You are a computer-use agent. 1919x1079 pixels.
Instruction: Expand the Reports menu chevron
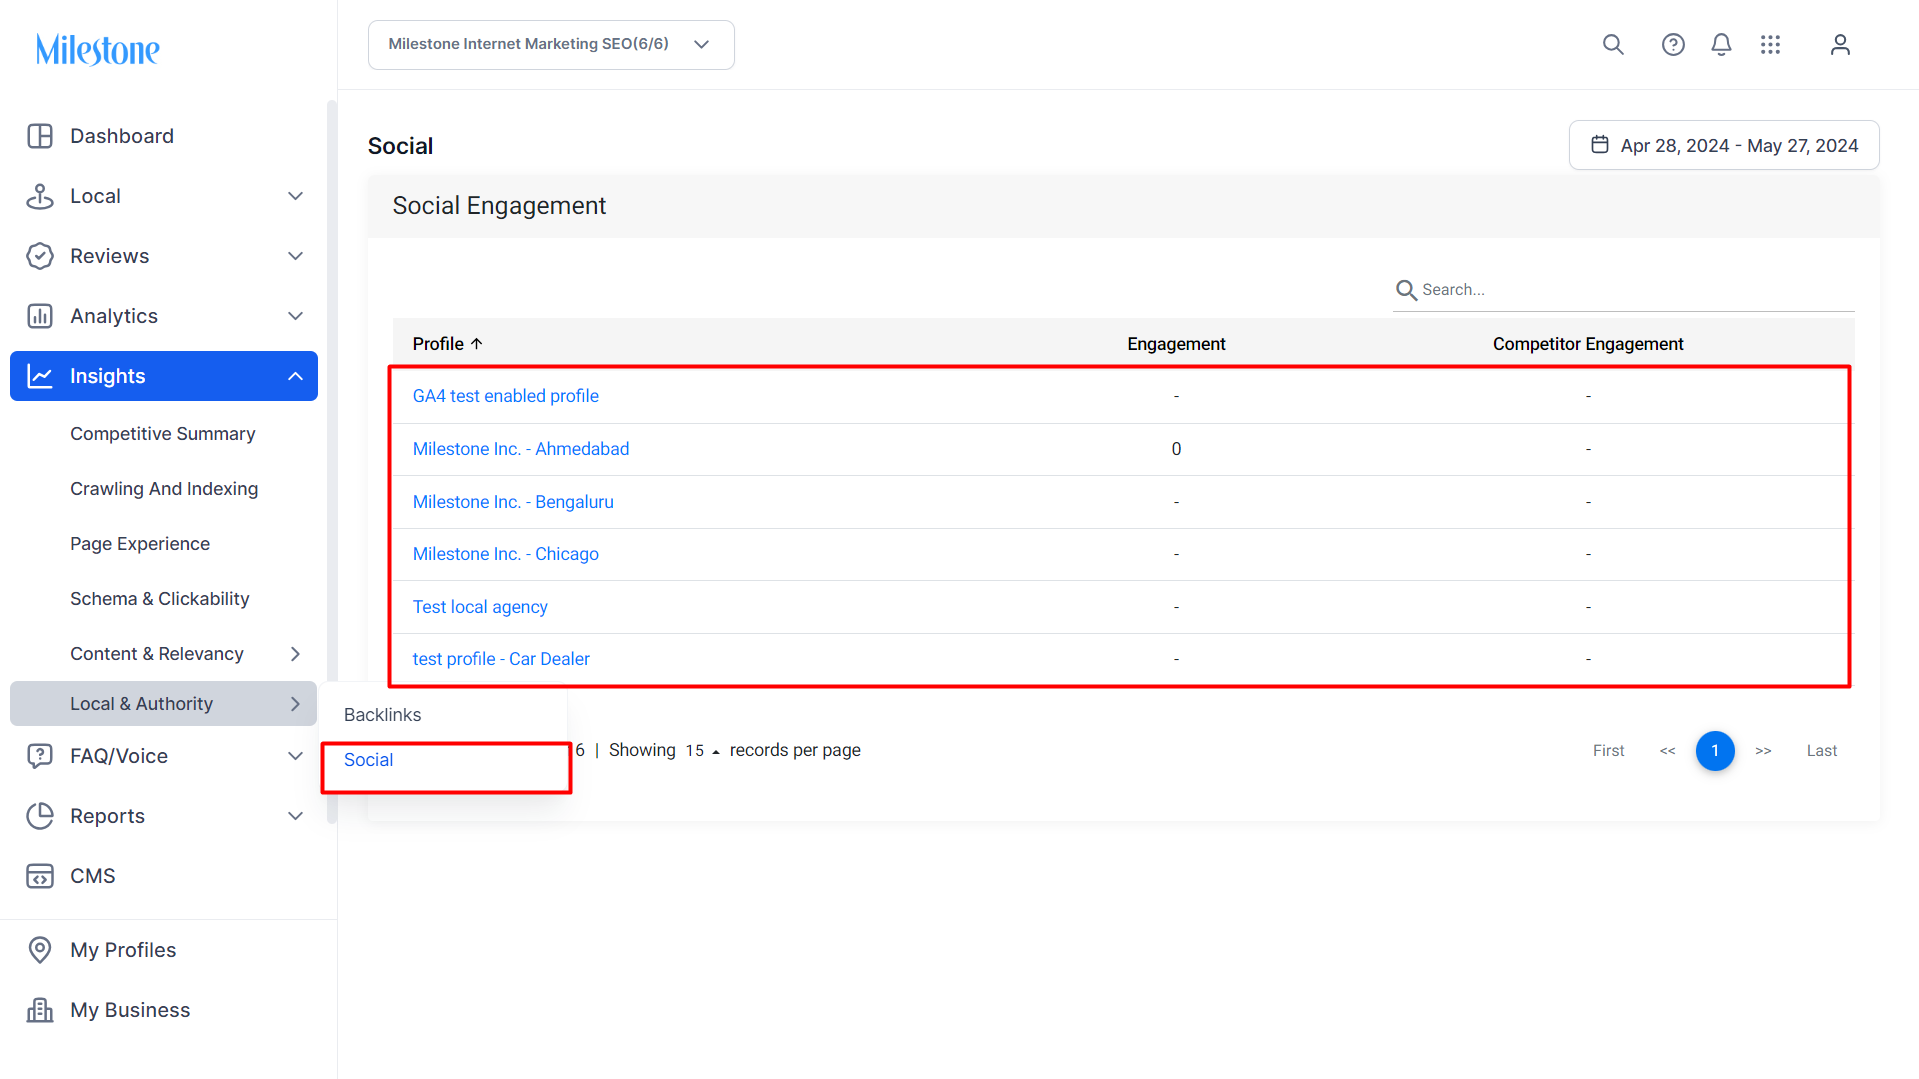[295, 816]
